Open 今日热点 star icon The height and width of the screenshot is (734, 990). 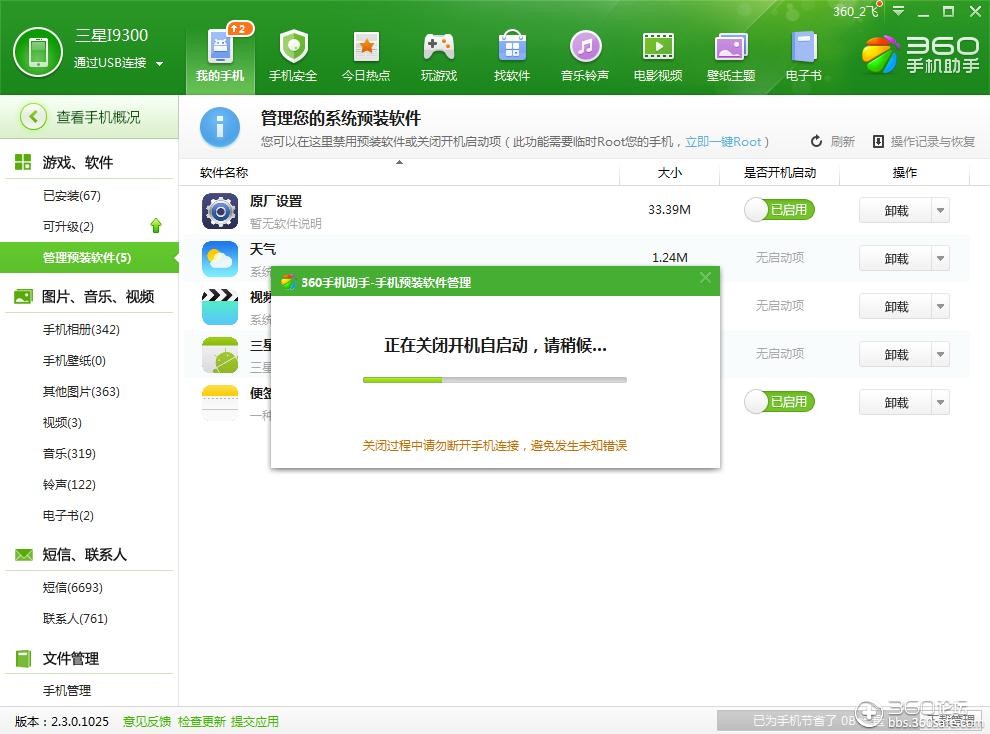[x=366, y=57]
